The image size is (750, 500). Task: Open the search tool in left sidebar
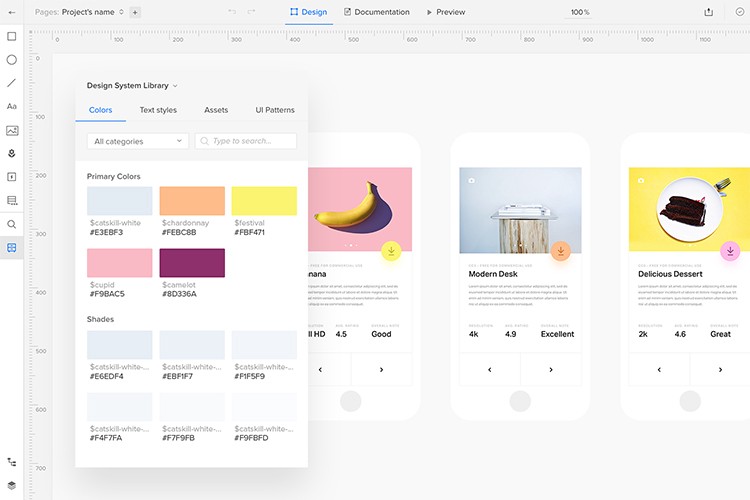(x=12, y=224)
